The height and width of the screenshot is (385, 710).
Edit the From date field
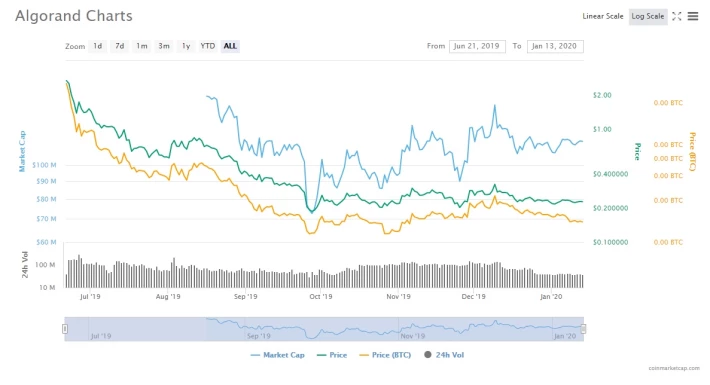[x=477, y=46]
